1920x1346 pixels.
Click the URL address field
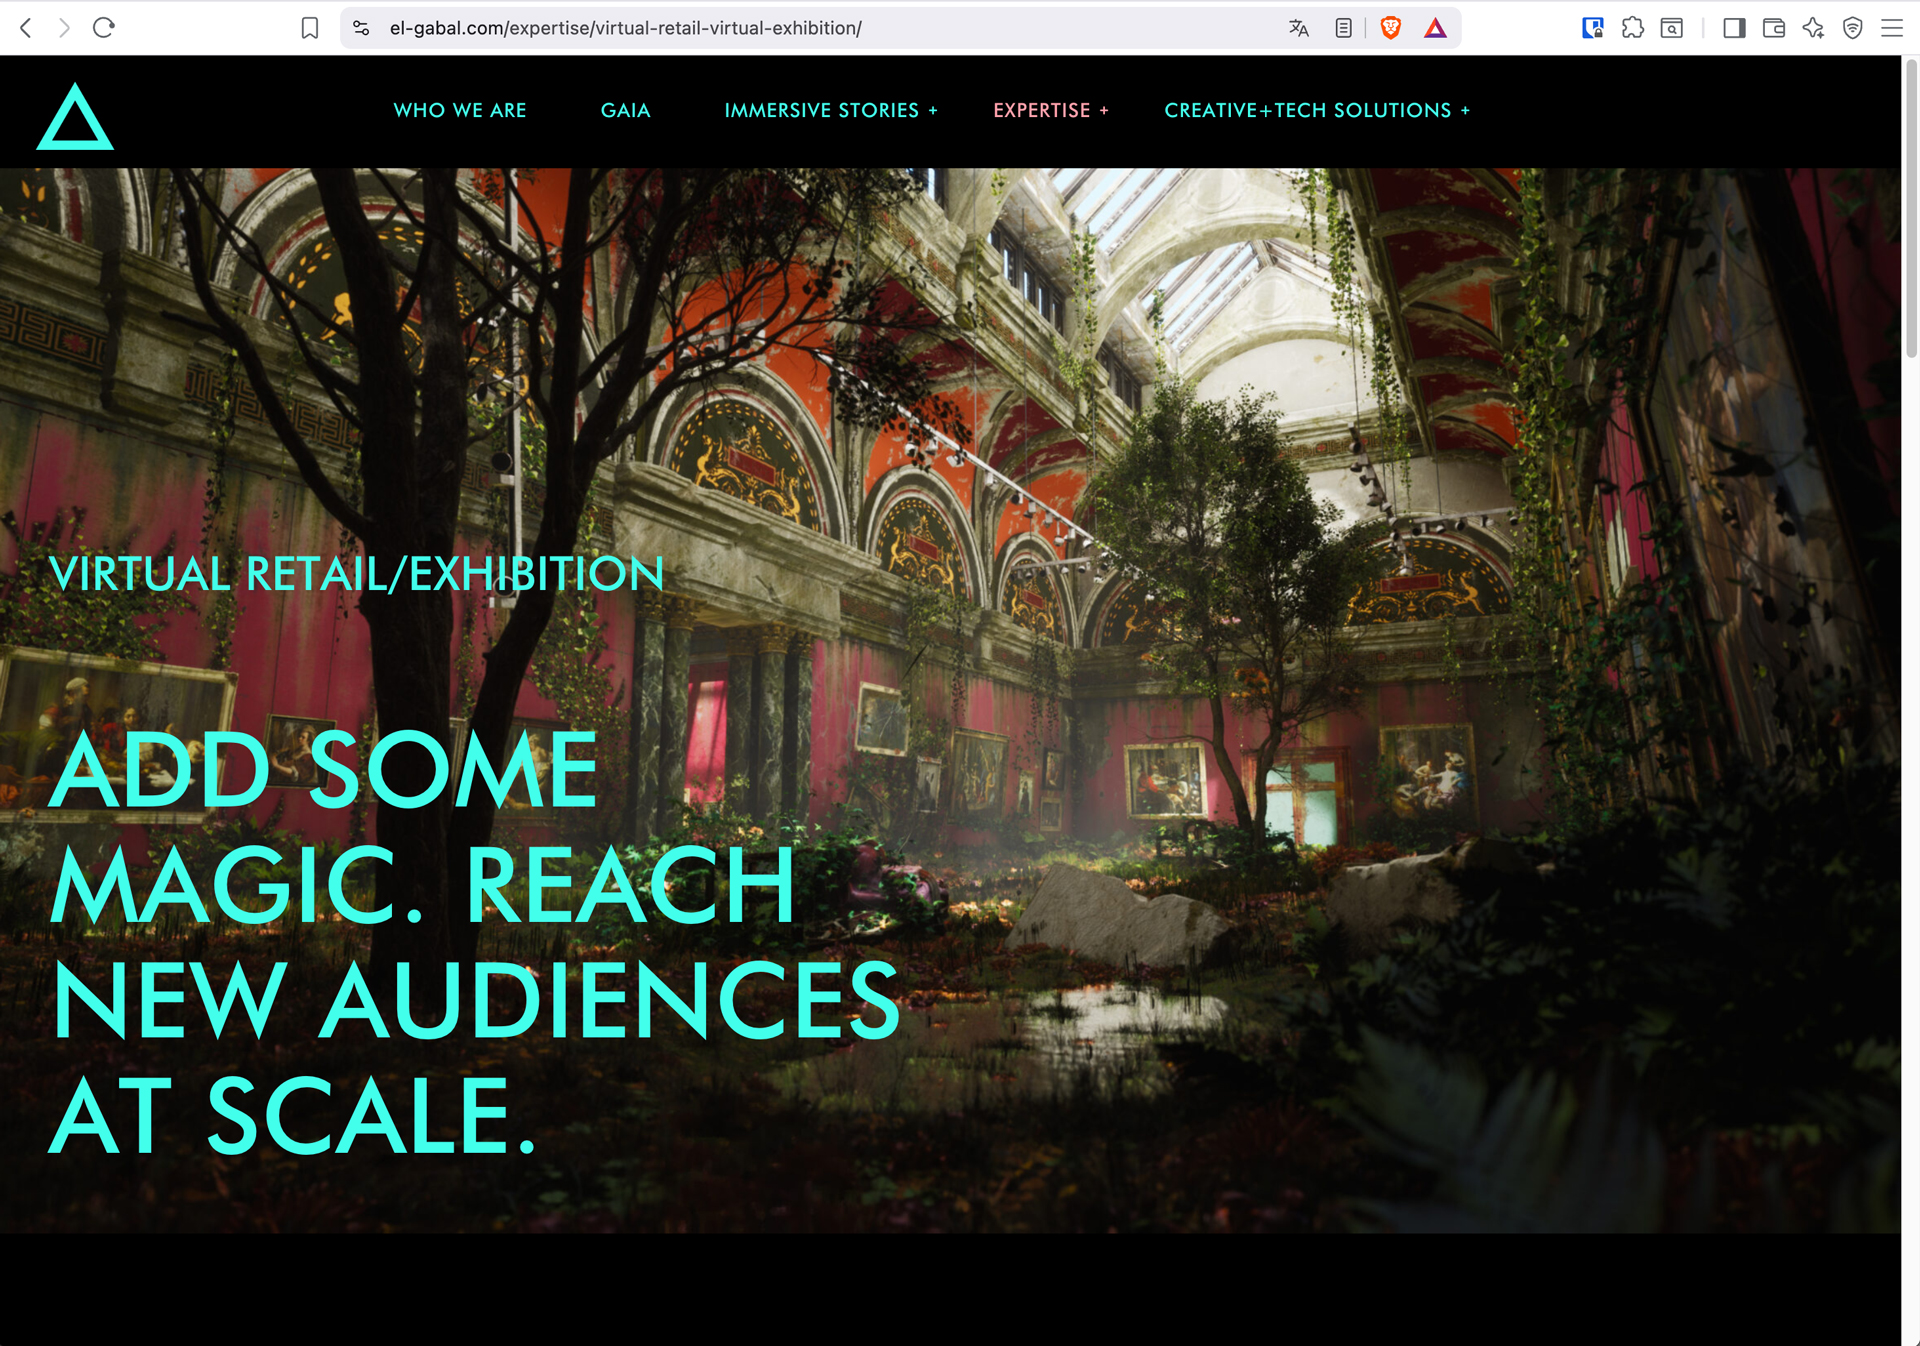pyautogui.click(x=800, y=28)
